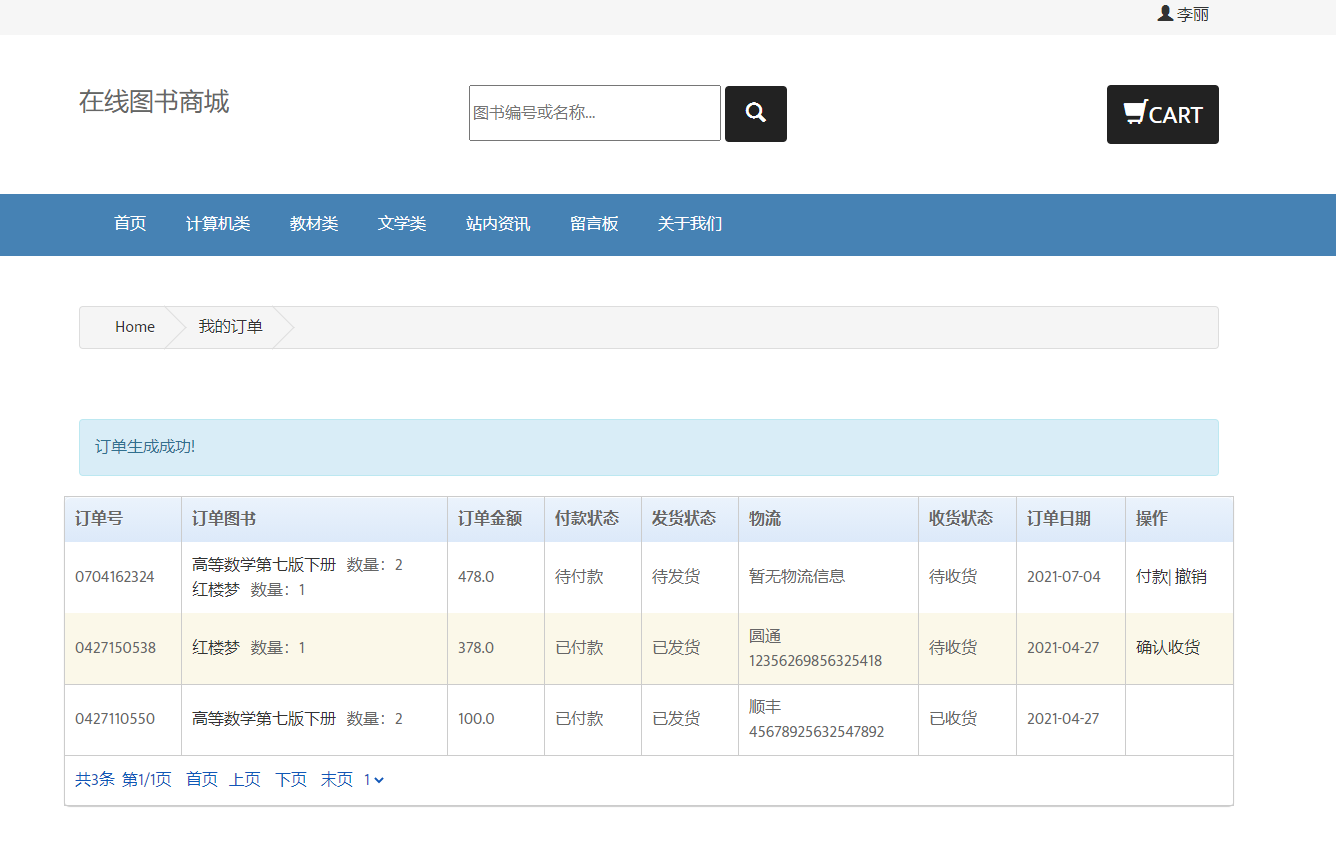
Task: Click 付款 for order 0704162324
Action: point(1151,576)
